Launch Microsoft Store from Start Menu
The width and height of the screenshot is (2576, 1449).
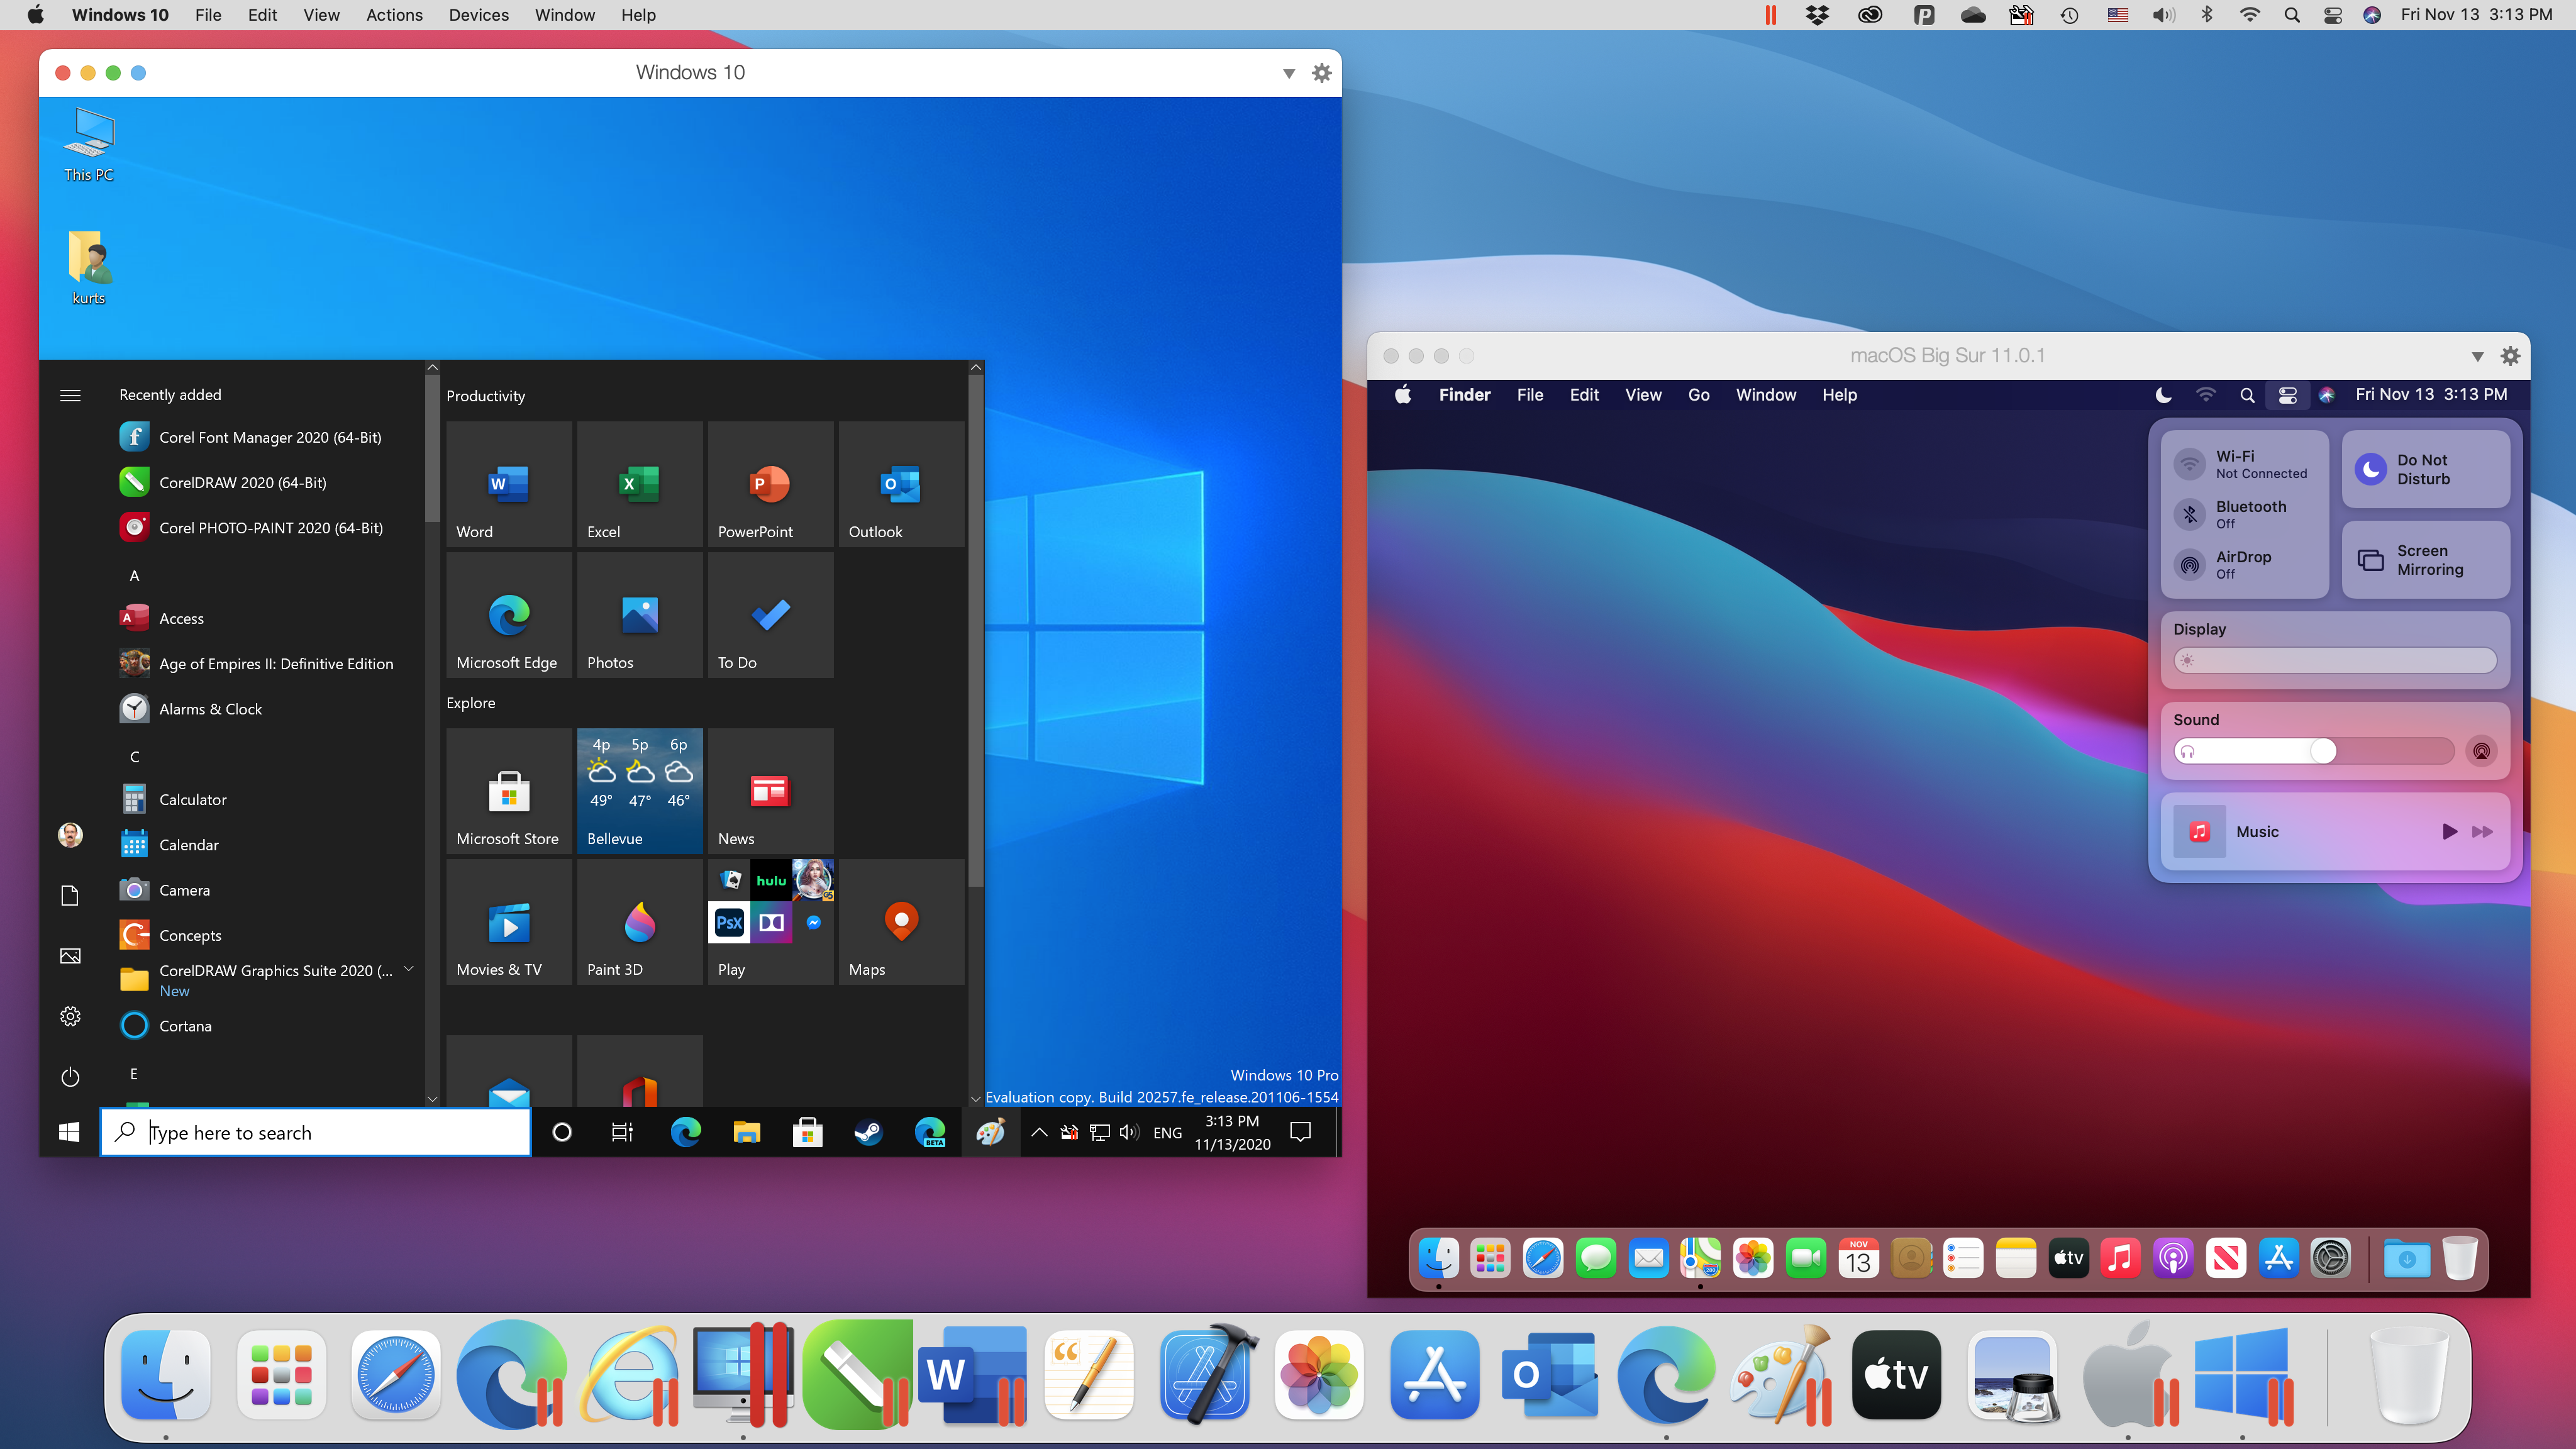click(x=508, y=789)
